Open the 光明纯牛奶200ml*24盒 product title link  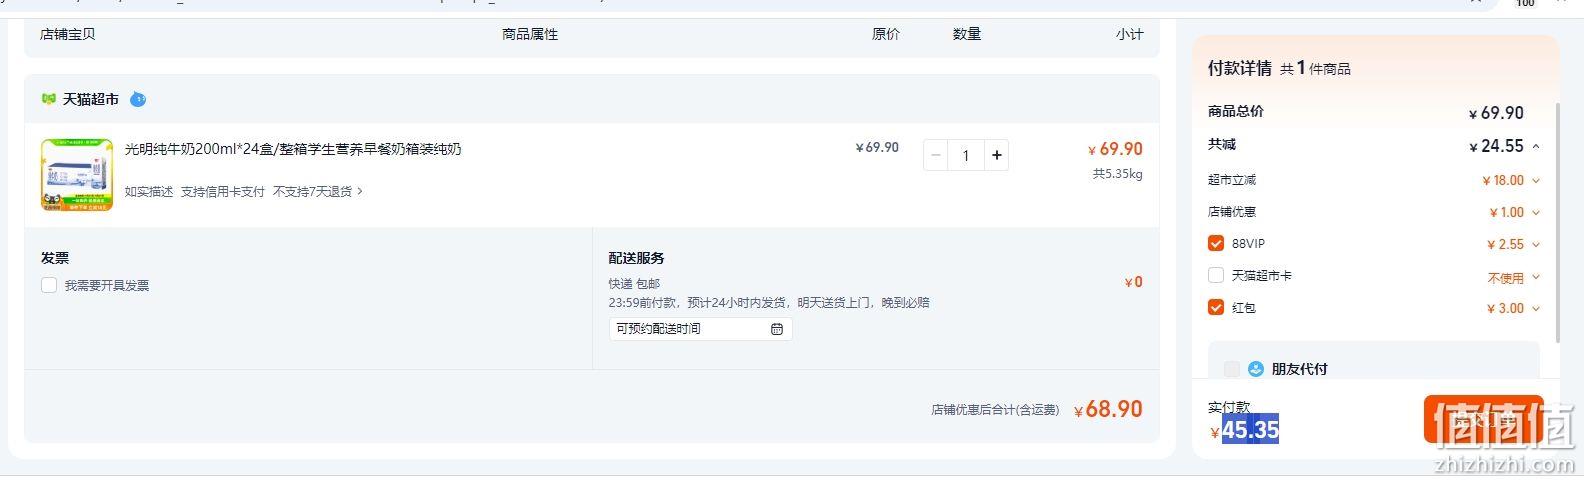(x=293, y=149)
